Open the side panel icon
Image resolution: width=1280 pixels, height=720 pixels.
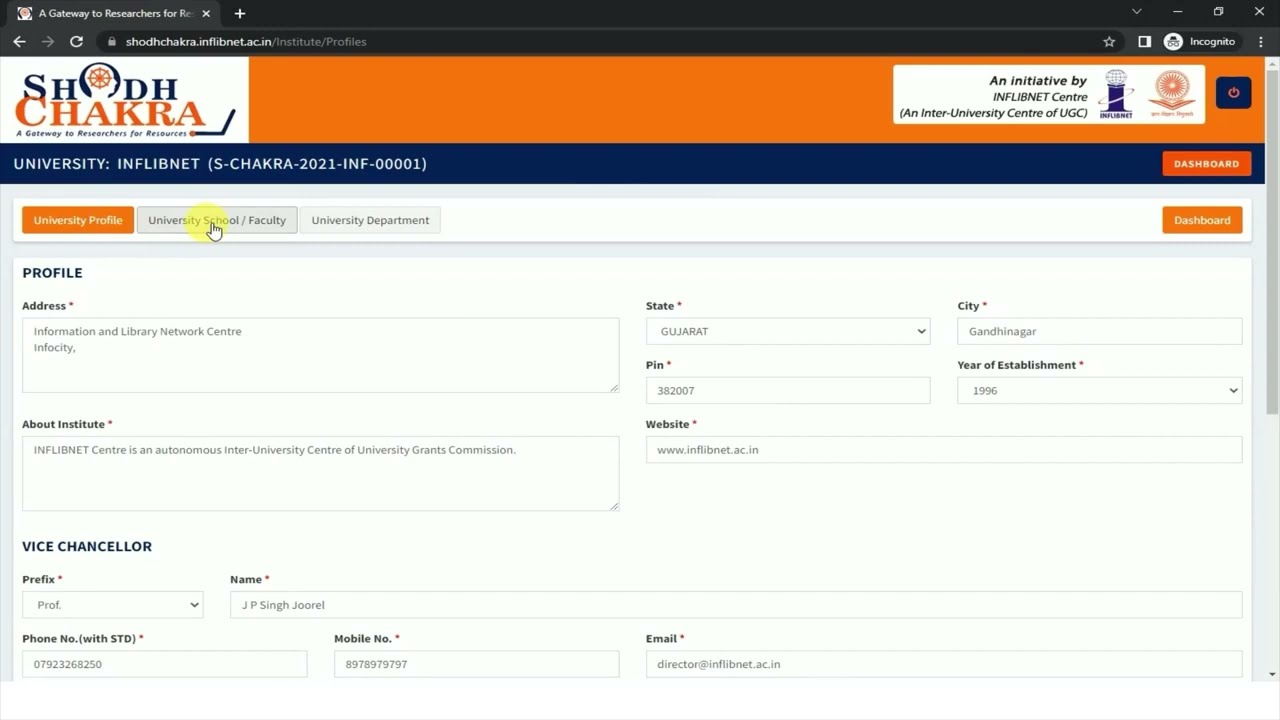click(x=1144, y=42)
